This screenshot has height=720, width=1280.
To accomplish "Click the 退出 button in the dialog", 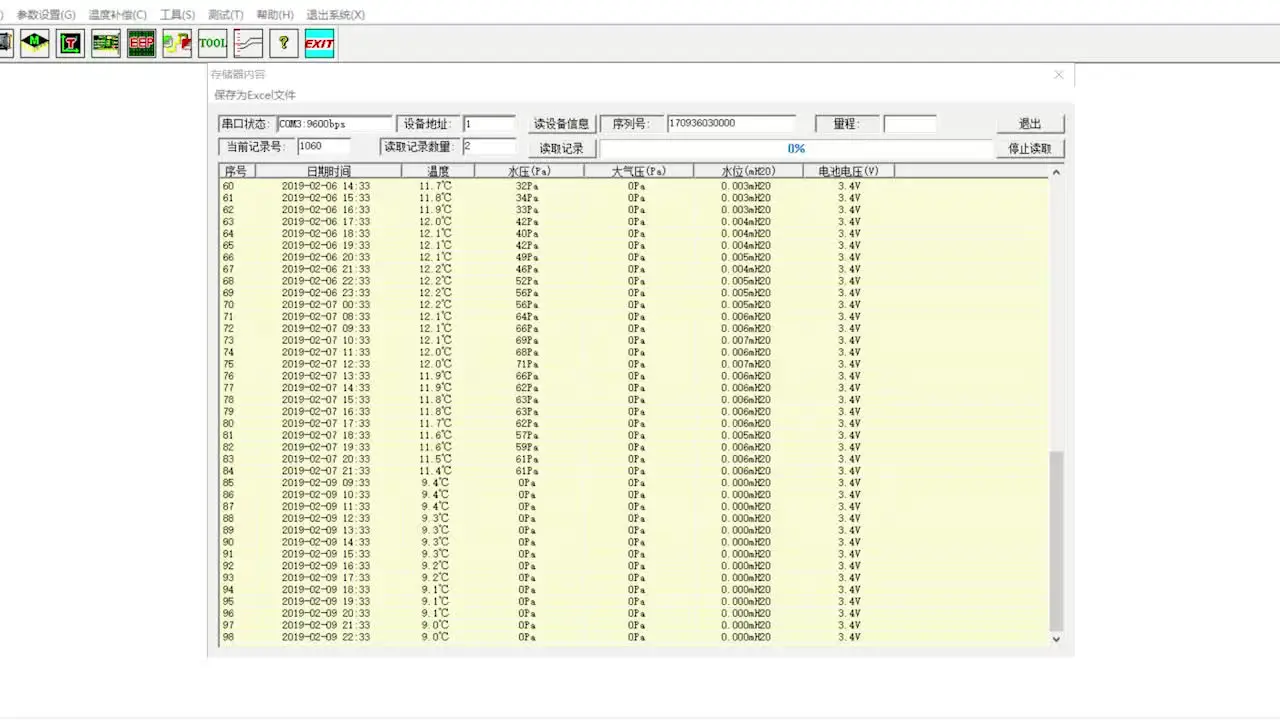I will (x=1030, y=124).
